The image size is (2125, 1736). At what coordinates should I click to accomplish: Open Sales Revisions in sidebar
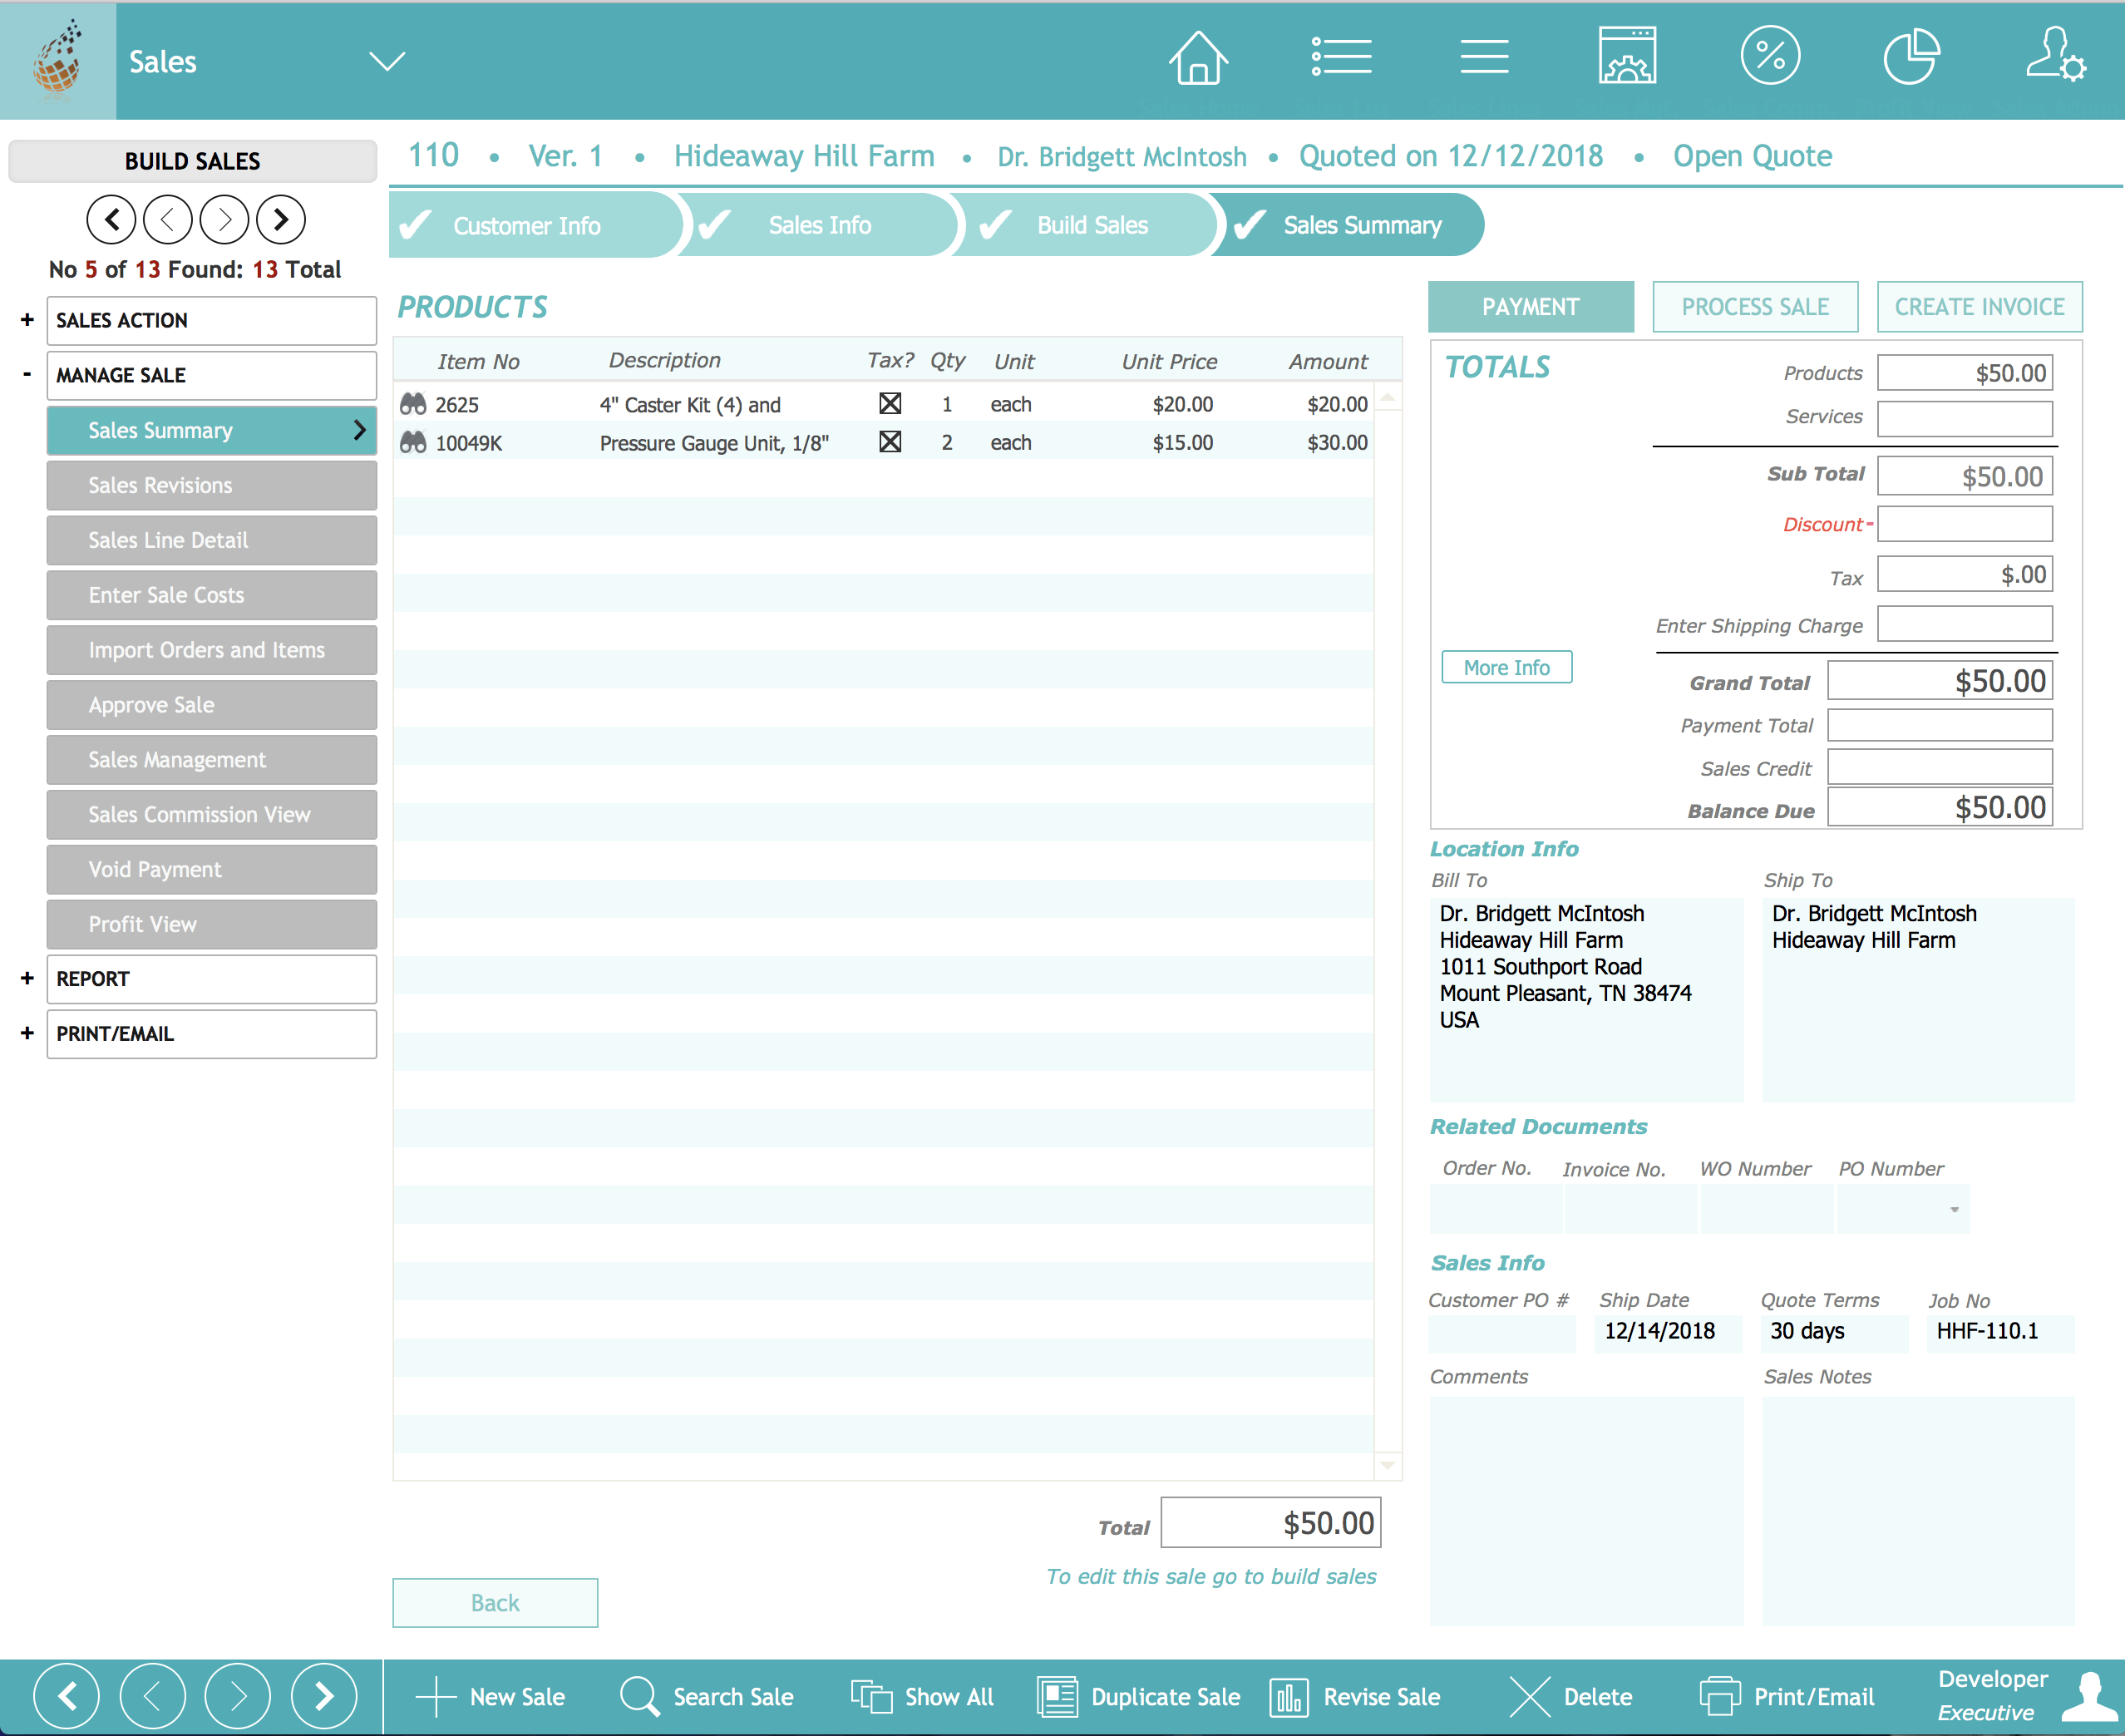(x=212, y=485)
